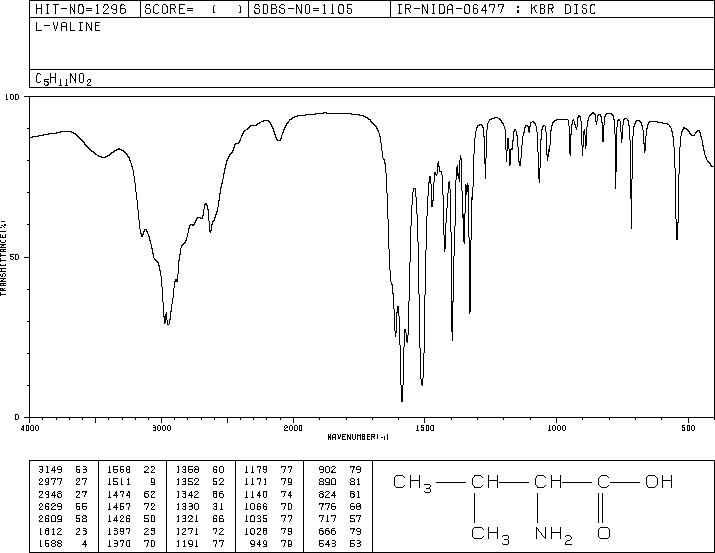This screenshot has width=715, height=553.
Task: Select peak table entry 1321
Action: pos(187,519)
